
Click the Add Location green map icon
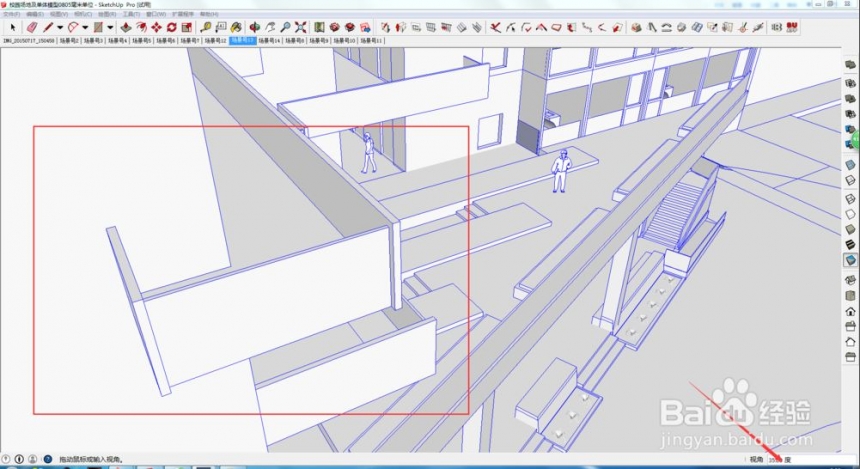pos(319,27)
